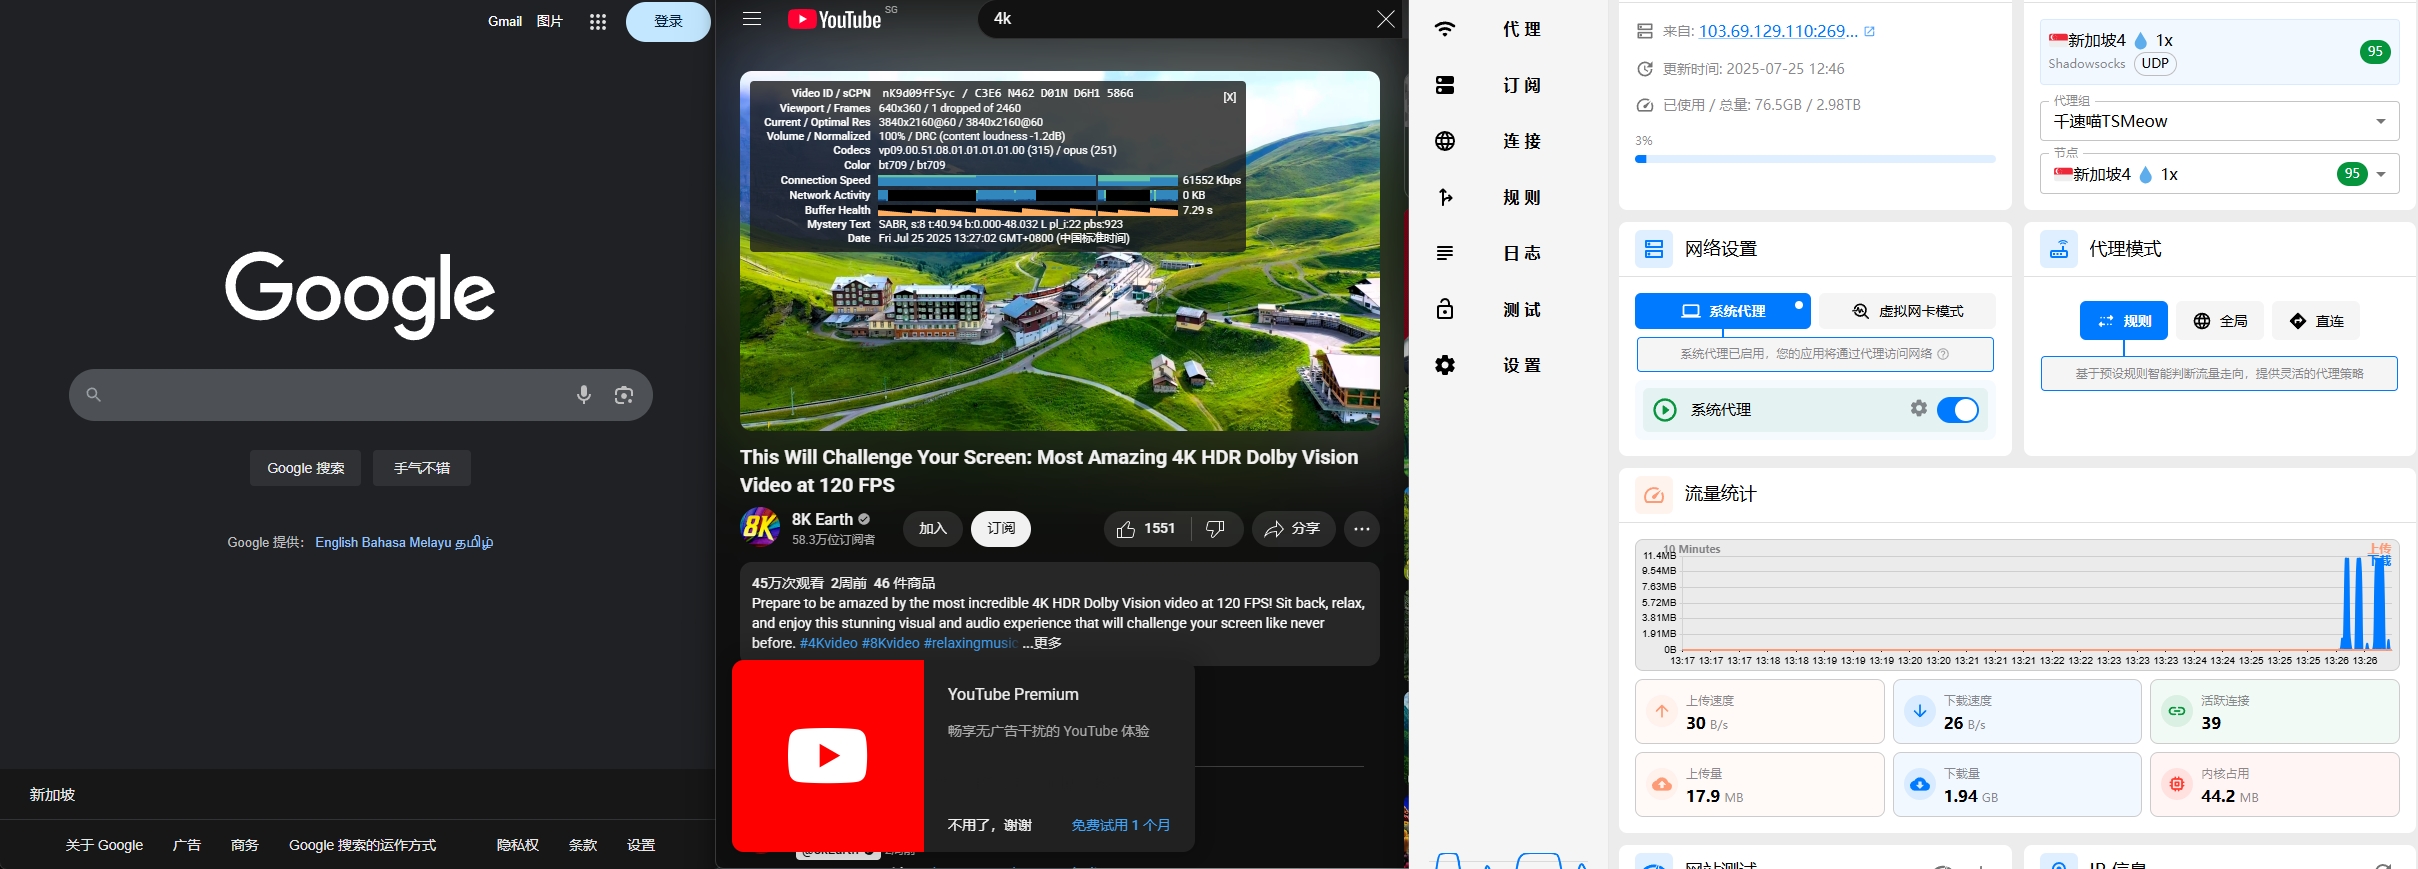This screenshot has height=869, width=2418.
Task: Open 设置 in Google footer
Action: [x=641, y=845]
